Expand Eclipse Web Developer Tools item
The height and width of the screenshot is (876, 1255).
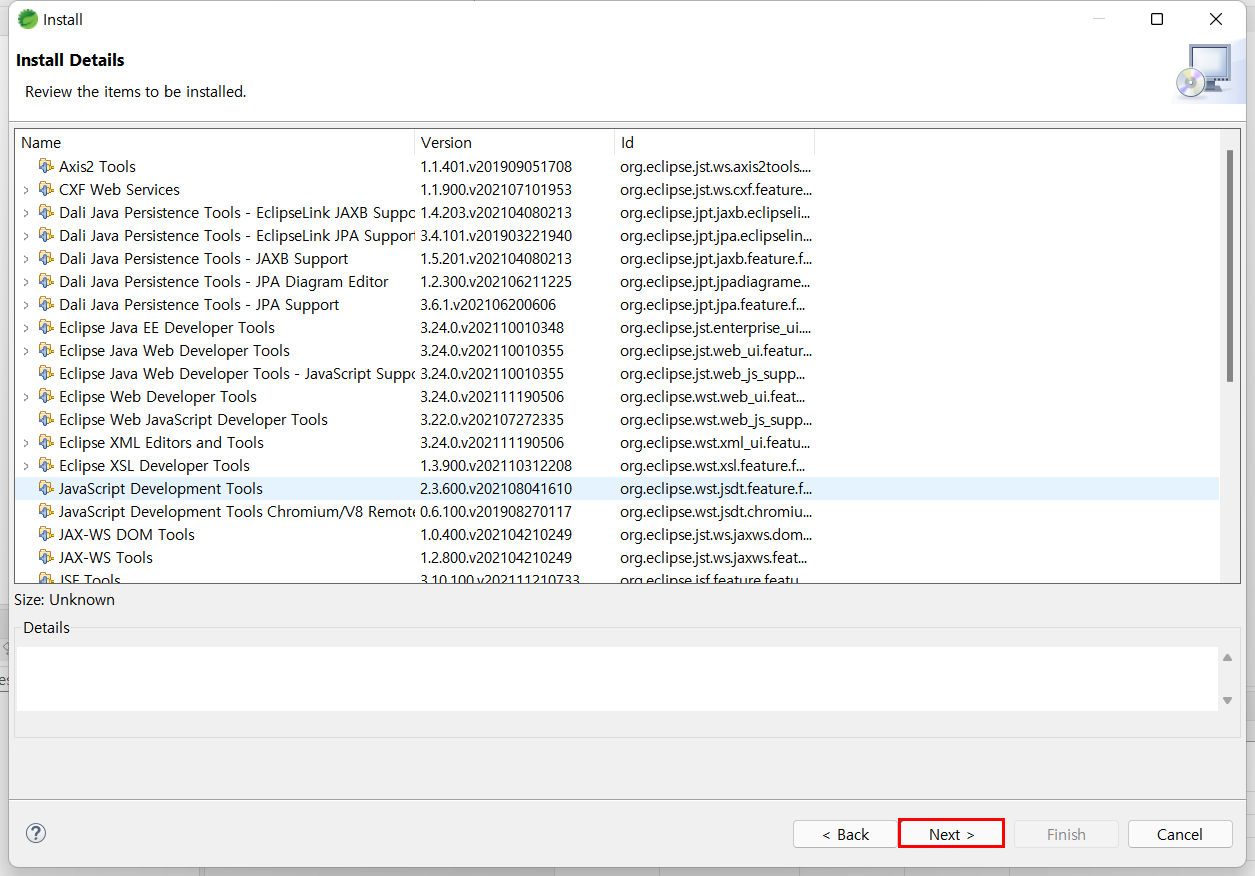point(25,396)
